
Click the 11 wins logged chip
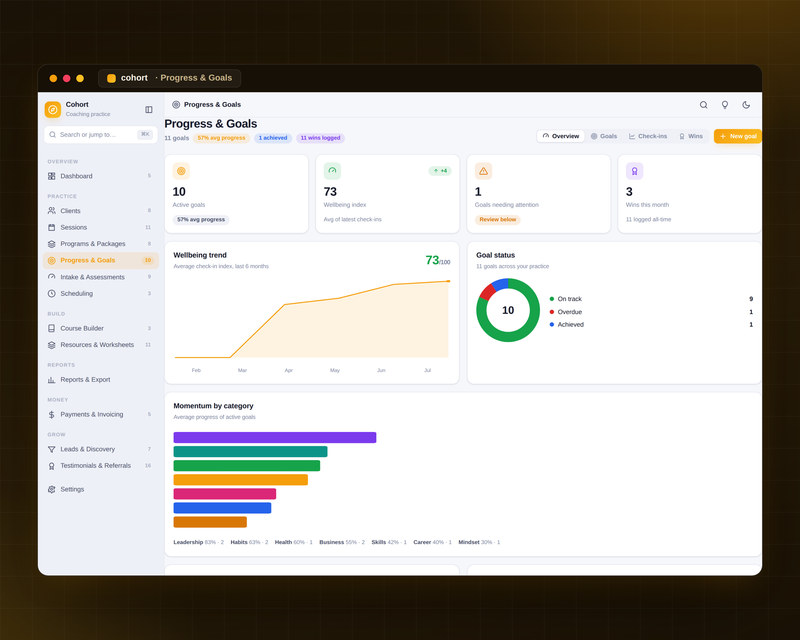click(x=320, y=138)
